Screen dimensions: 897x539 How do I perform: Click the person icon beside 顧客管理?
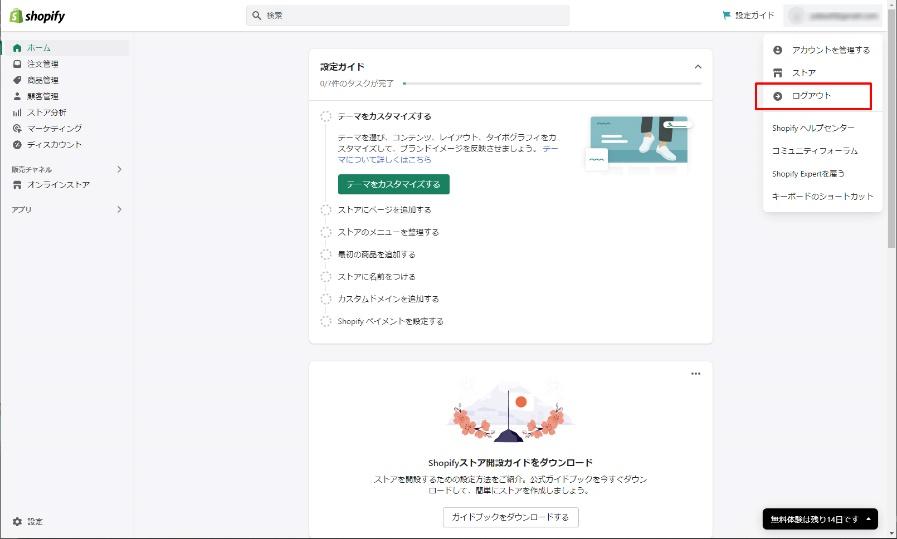17,96
